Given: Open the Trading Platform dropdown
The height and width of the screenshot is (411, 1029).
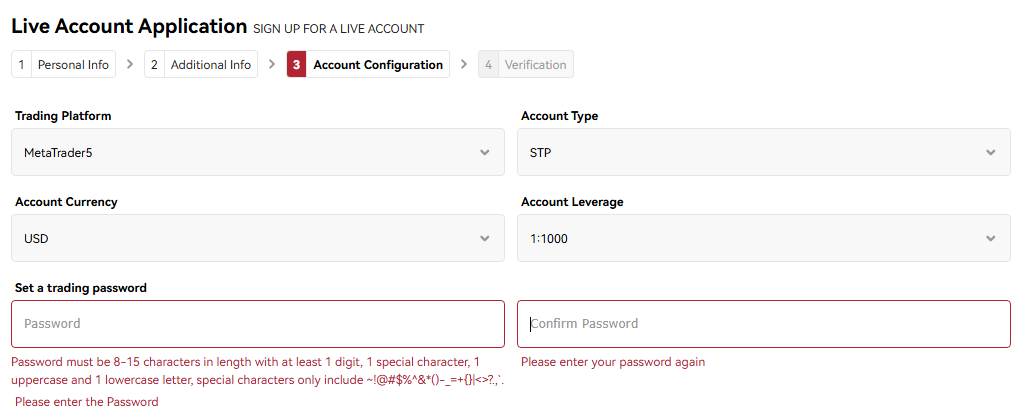Looking at the screenshot, I should [258, 152].
